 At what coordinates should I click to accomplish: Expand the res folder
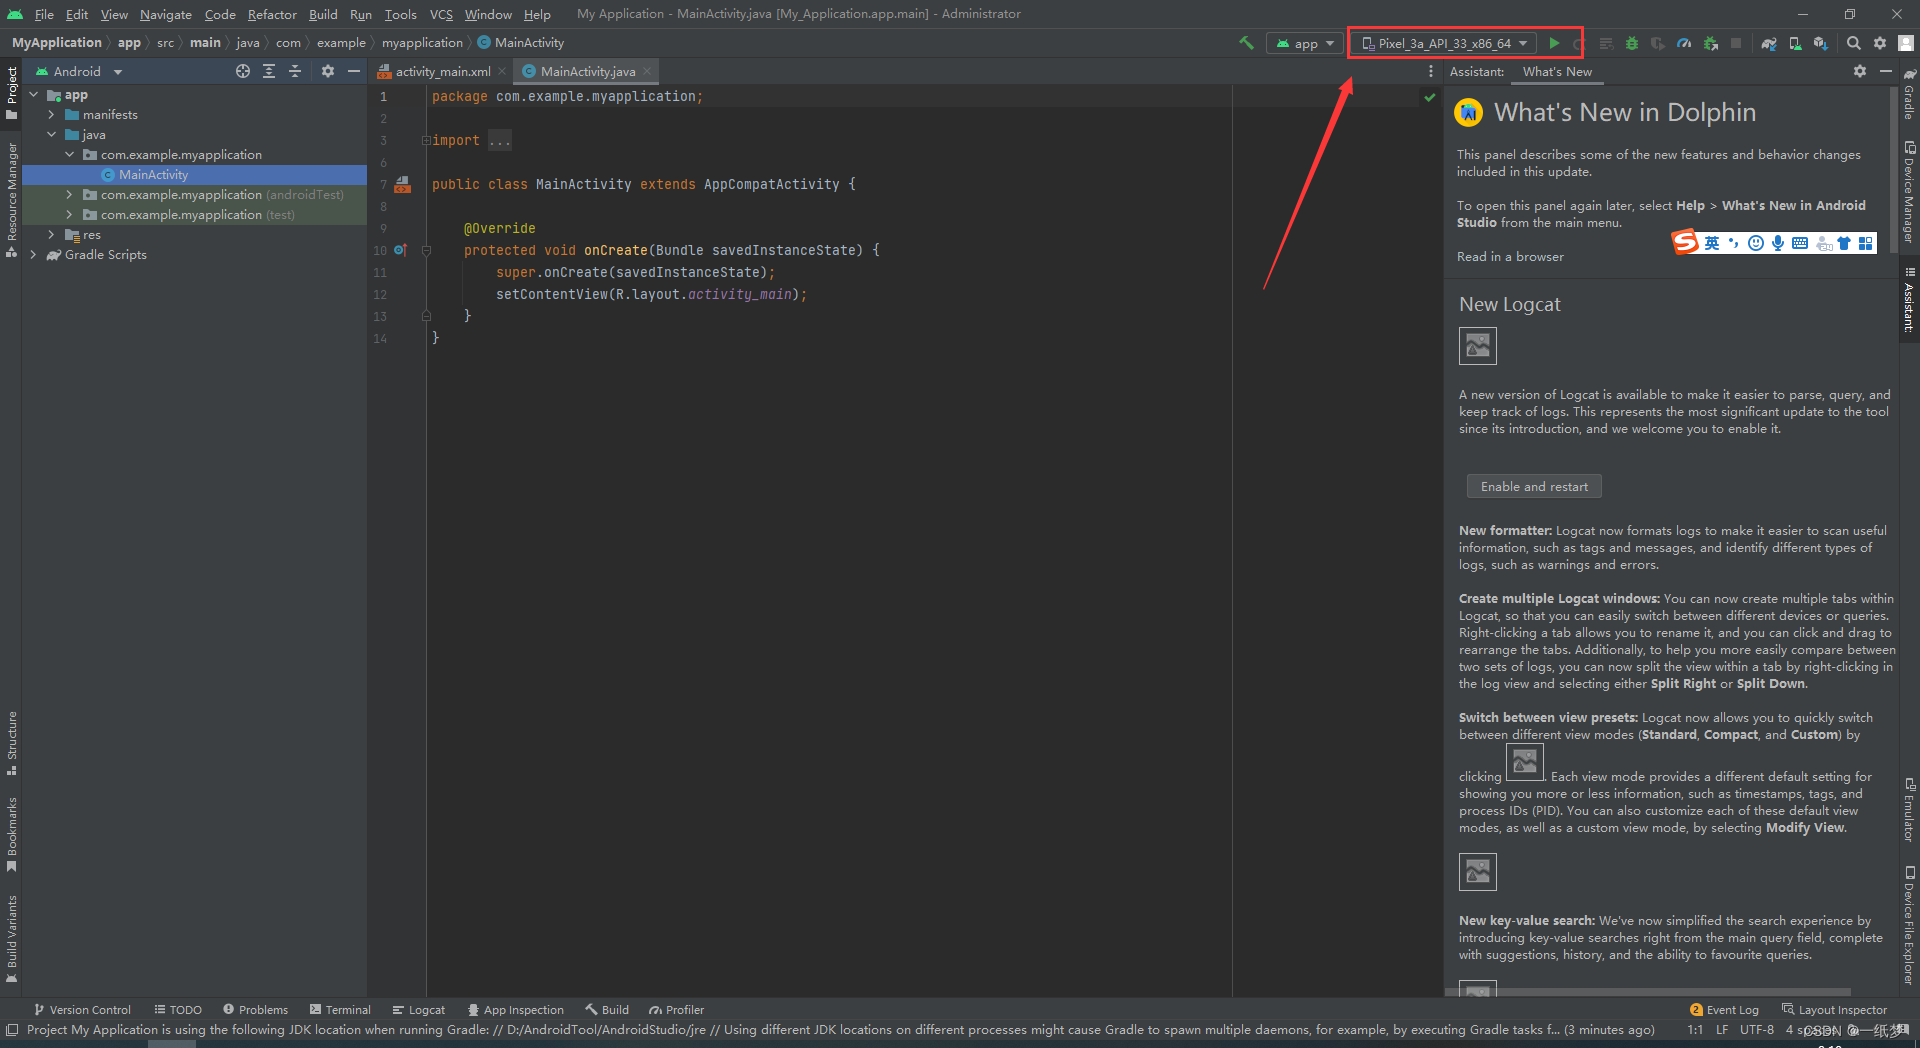51,235
